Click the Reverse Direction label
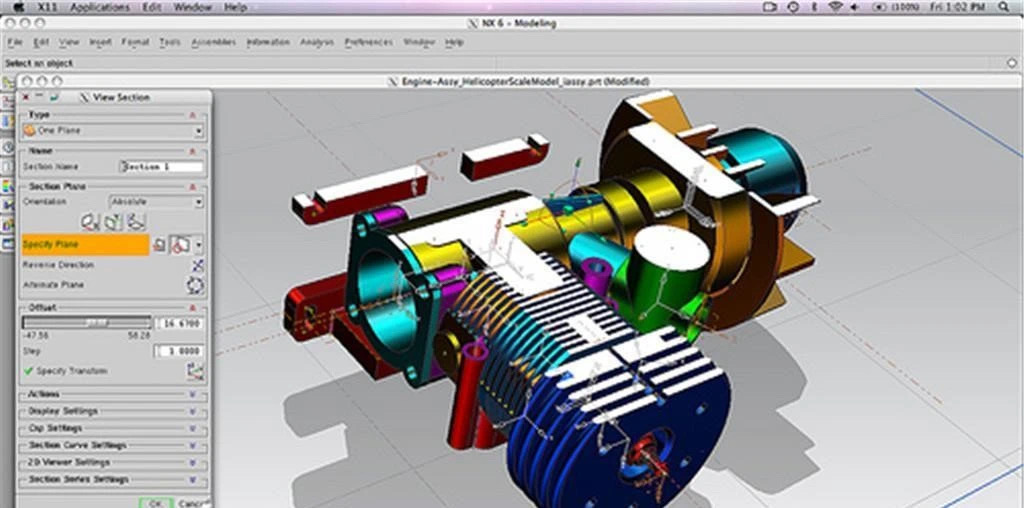Image resolution: width=1024 pixels, height=508 pixels. (59, 265)
